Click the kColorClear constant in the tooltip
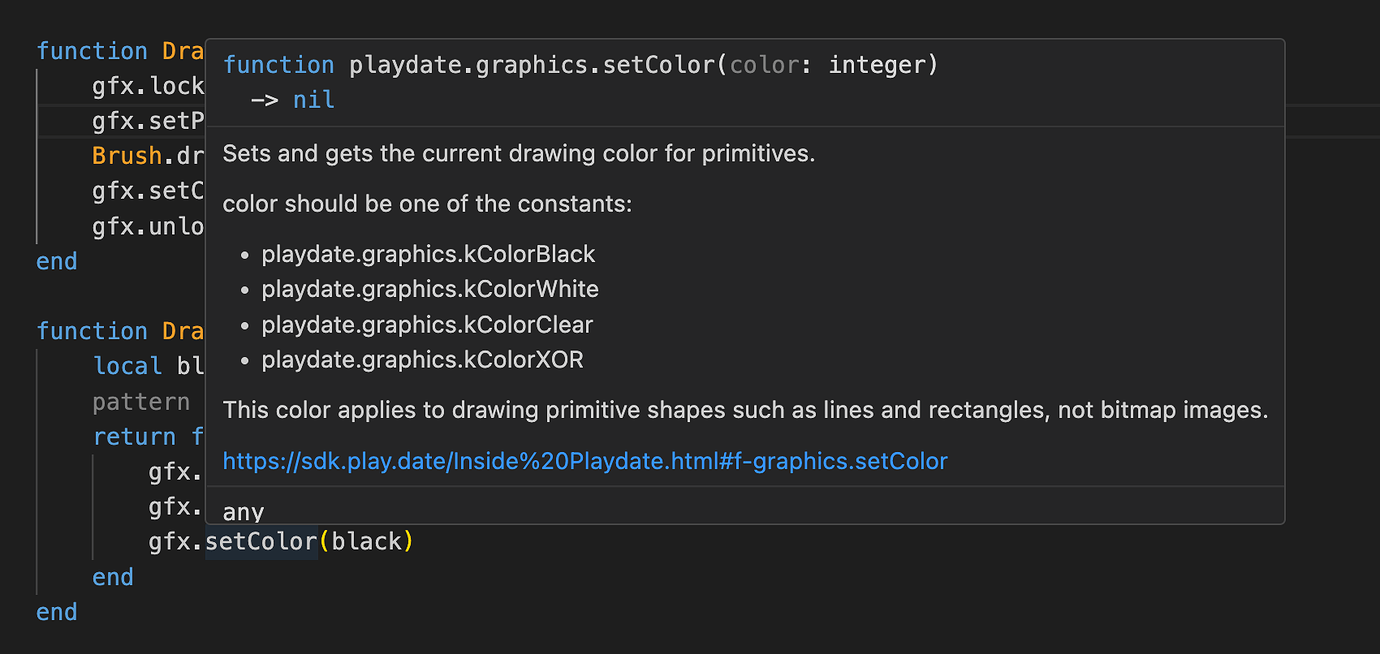 click(x=427, y=324)
